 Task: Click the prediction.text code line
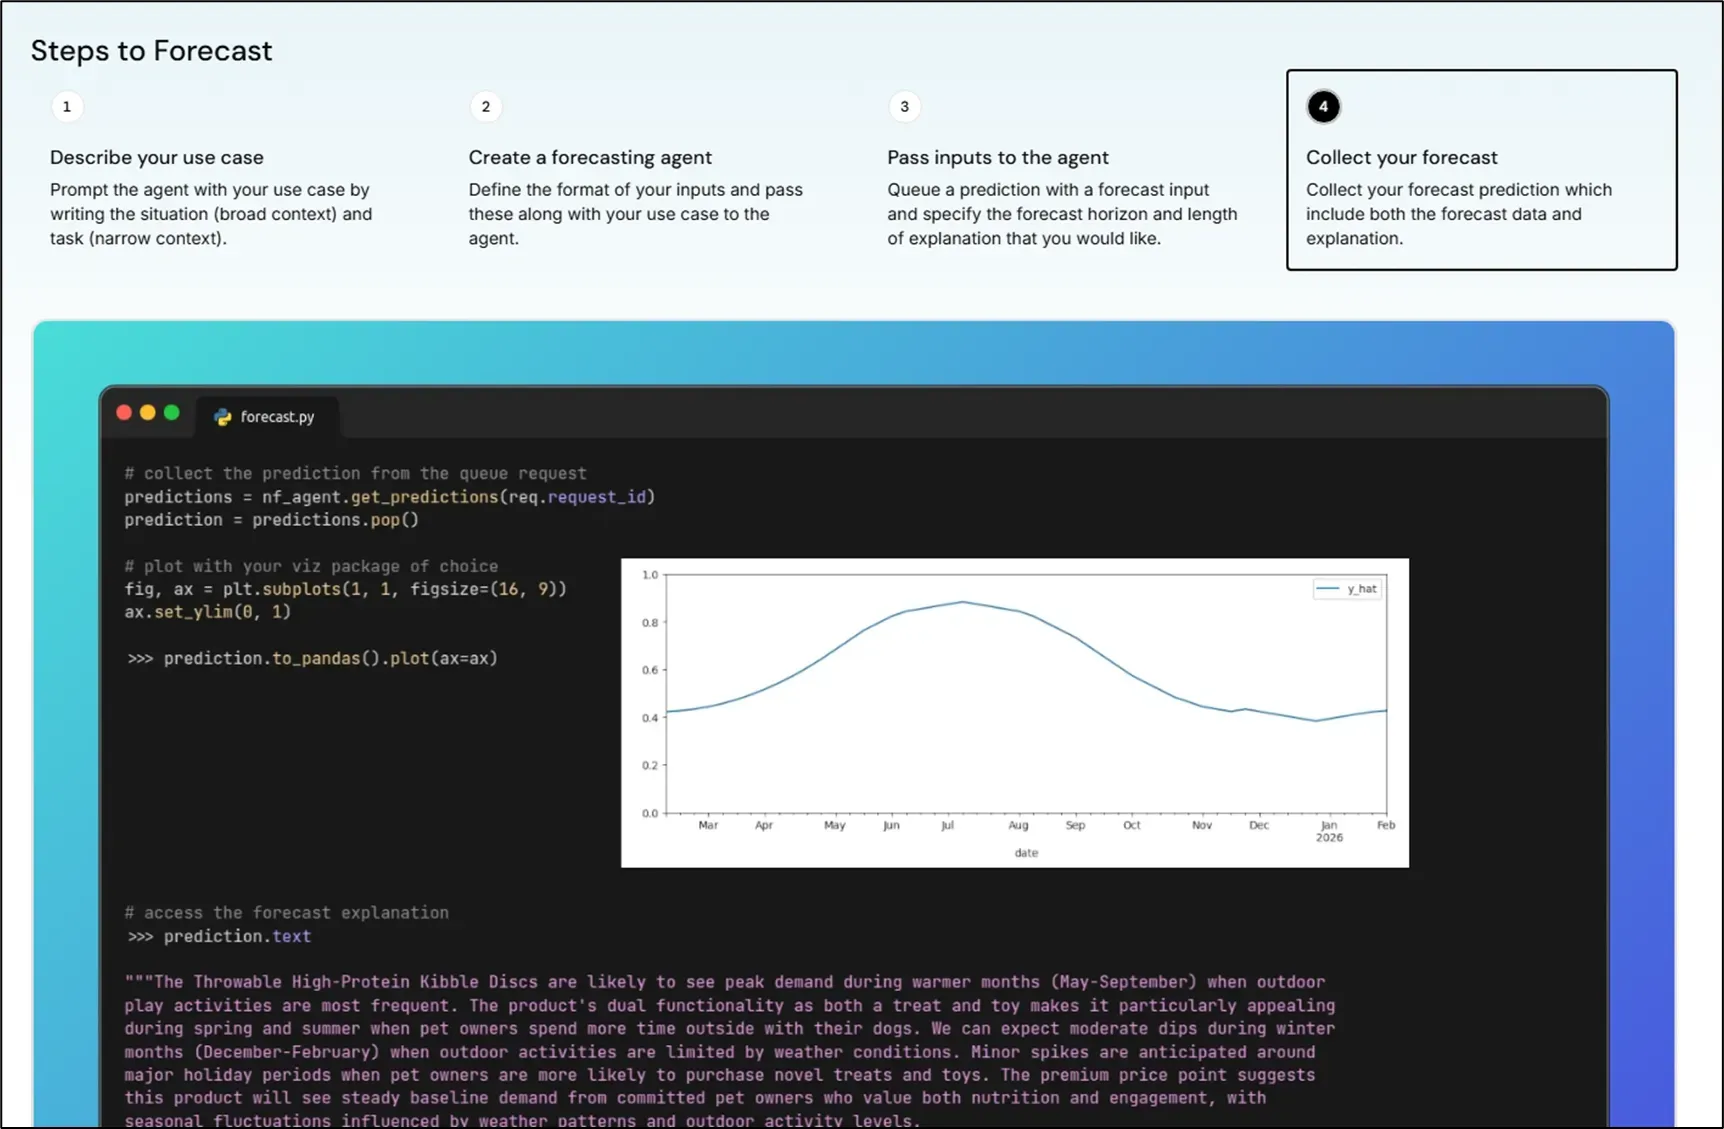(x=236, y=936)
